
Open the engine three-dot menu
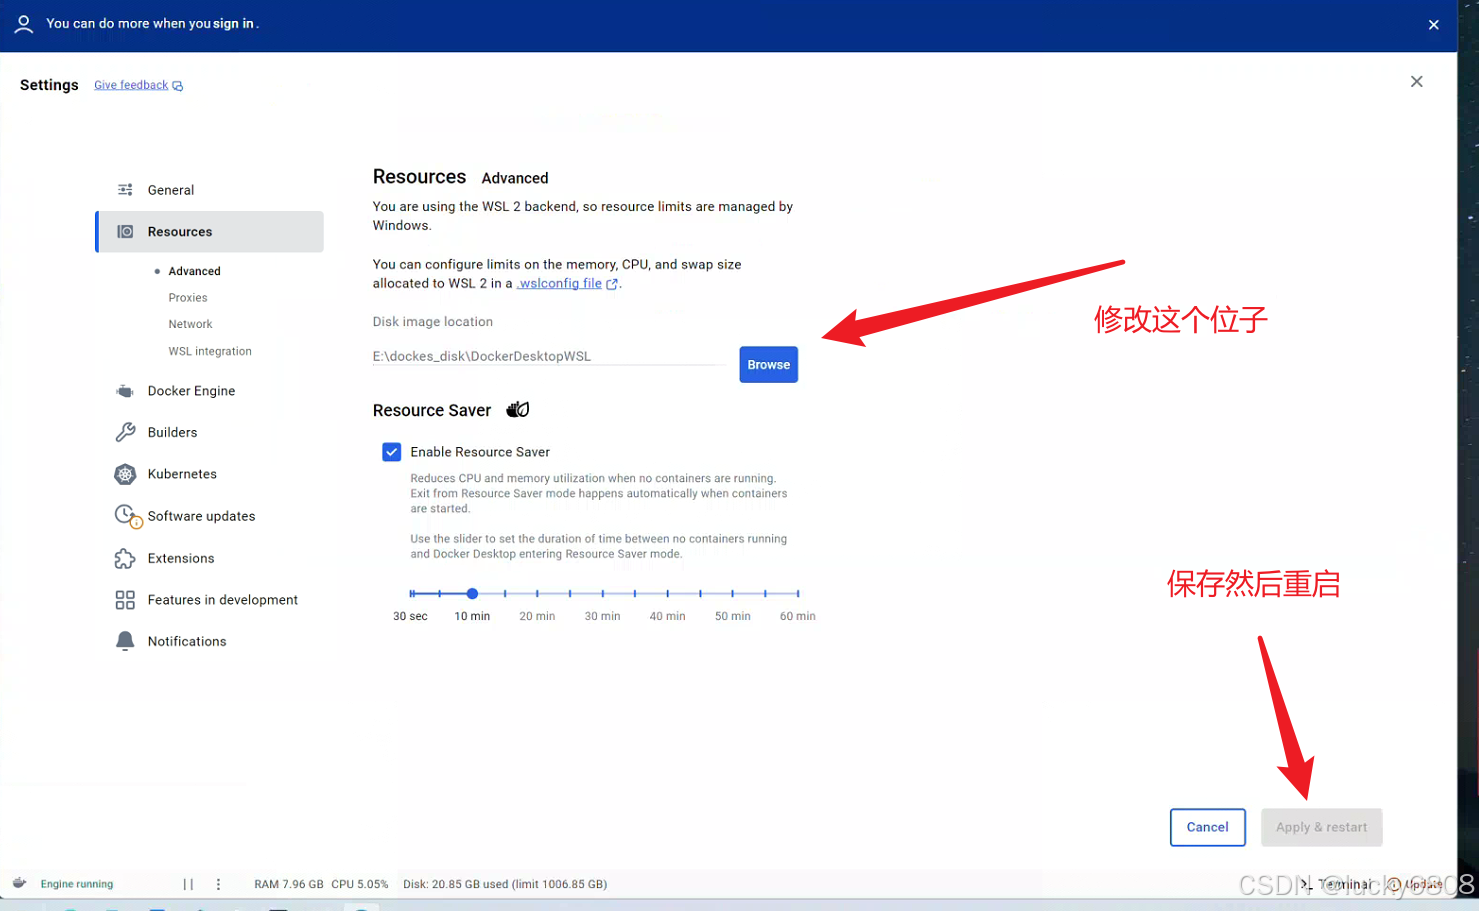[x=218, y=884]
